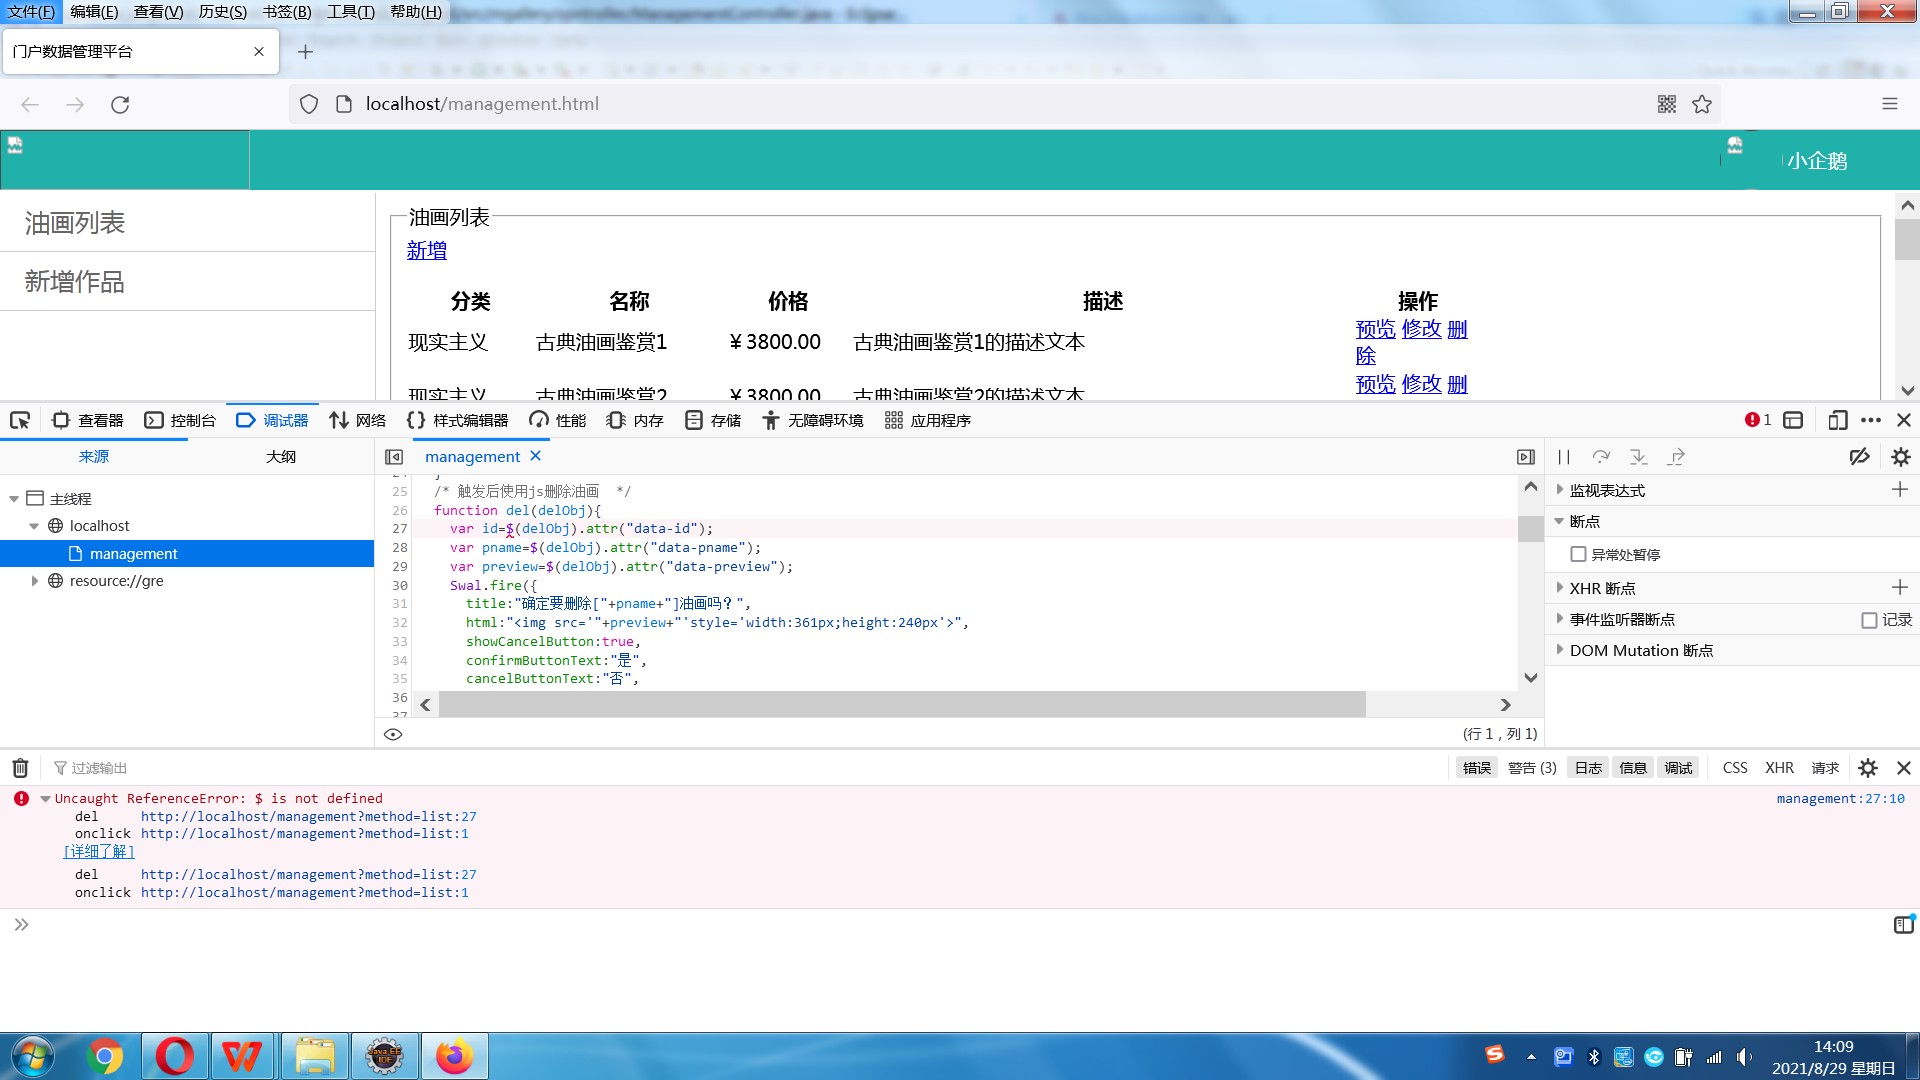
Task: Open the 工具 menu
Action: click(x=350, y=12)
